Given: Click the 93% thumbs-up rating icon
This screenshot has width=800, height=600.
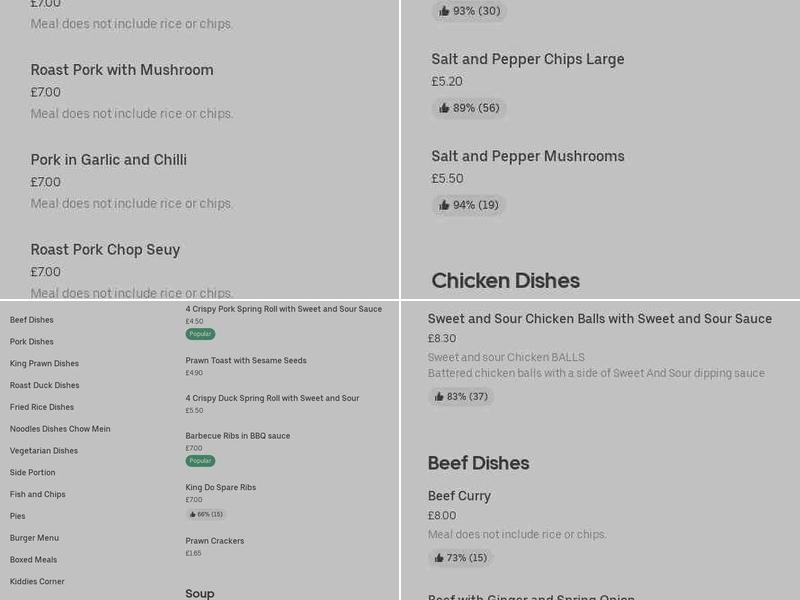Looking at the screenshot, I should coord(468,11).
